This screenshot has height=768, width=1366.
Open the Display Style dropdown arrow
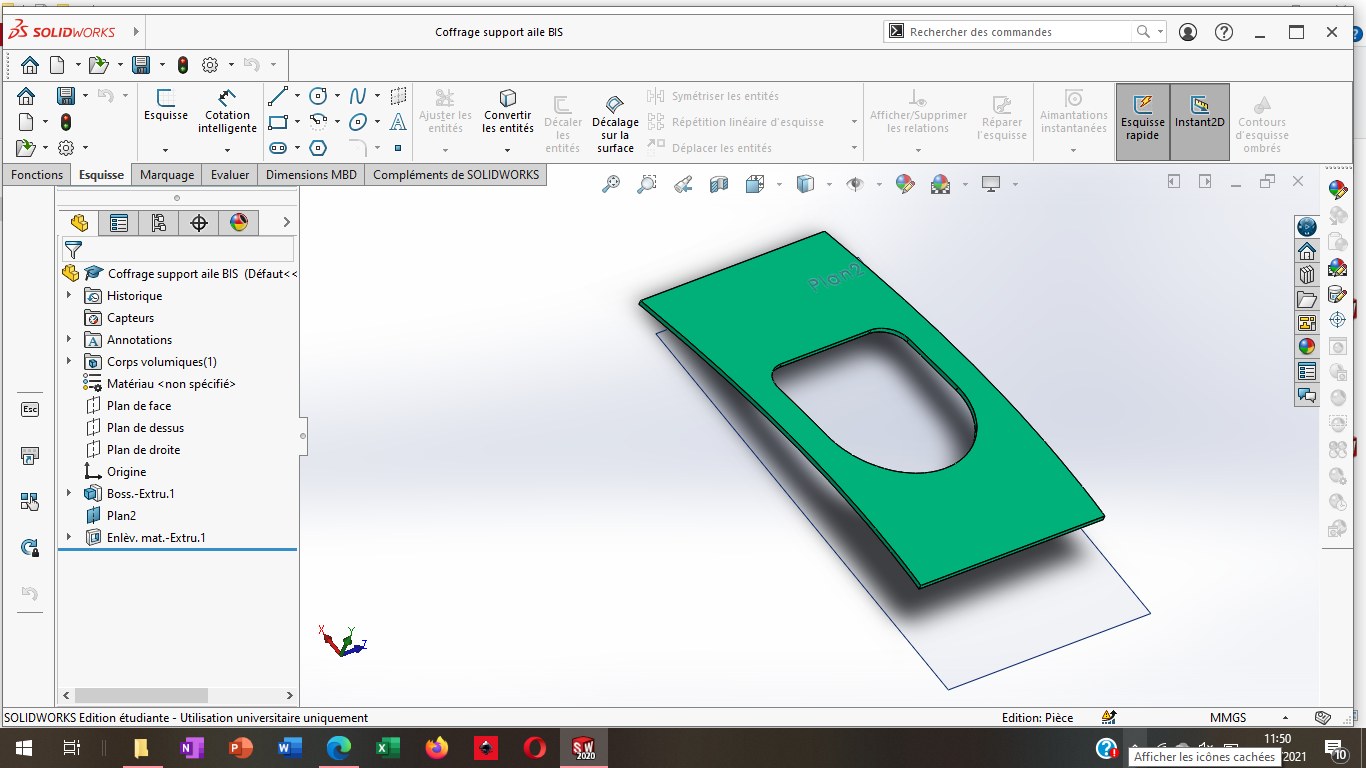pyautogui.click(x=827, y=184)
